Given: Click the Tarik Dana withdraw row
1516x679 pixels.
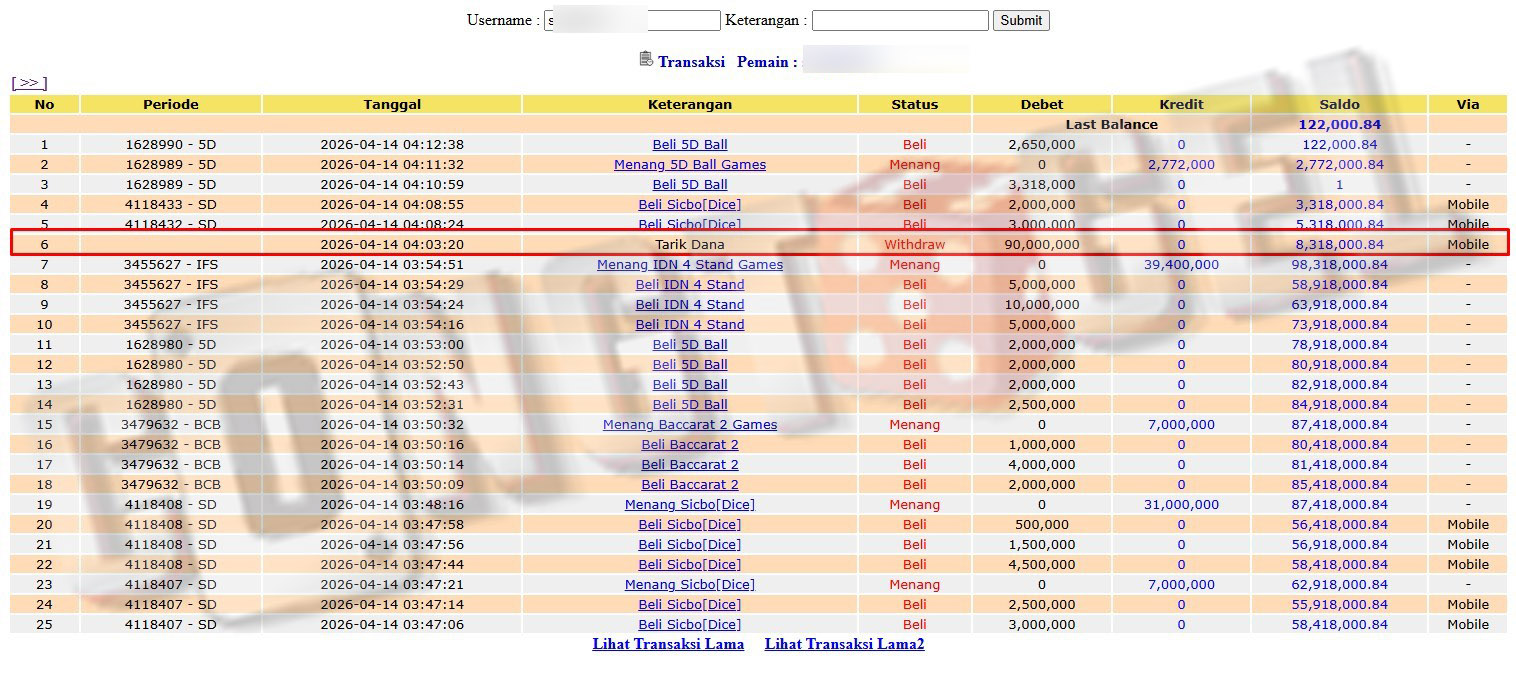Looking at the screenshot, I should (689, 244).
